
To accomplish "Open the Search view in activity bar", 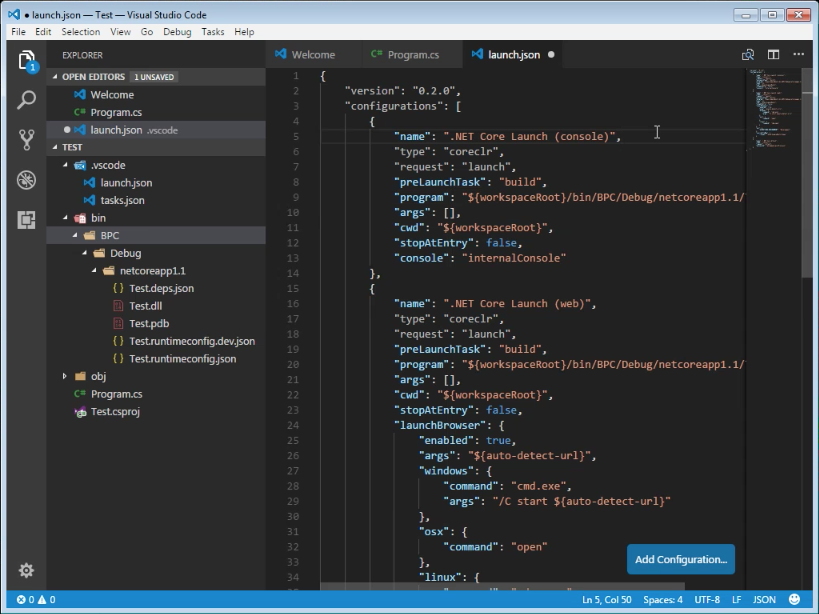I will (27, 99).
